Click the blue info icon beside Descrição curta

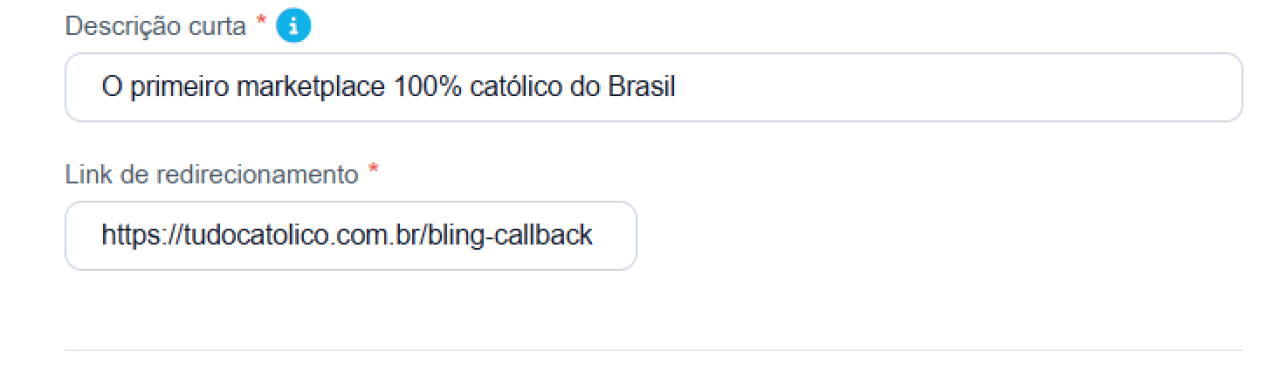293,27
